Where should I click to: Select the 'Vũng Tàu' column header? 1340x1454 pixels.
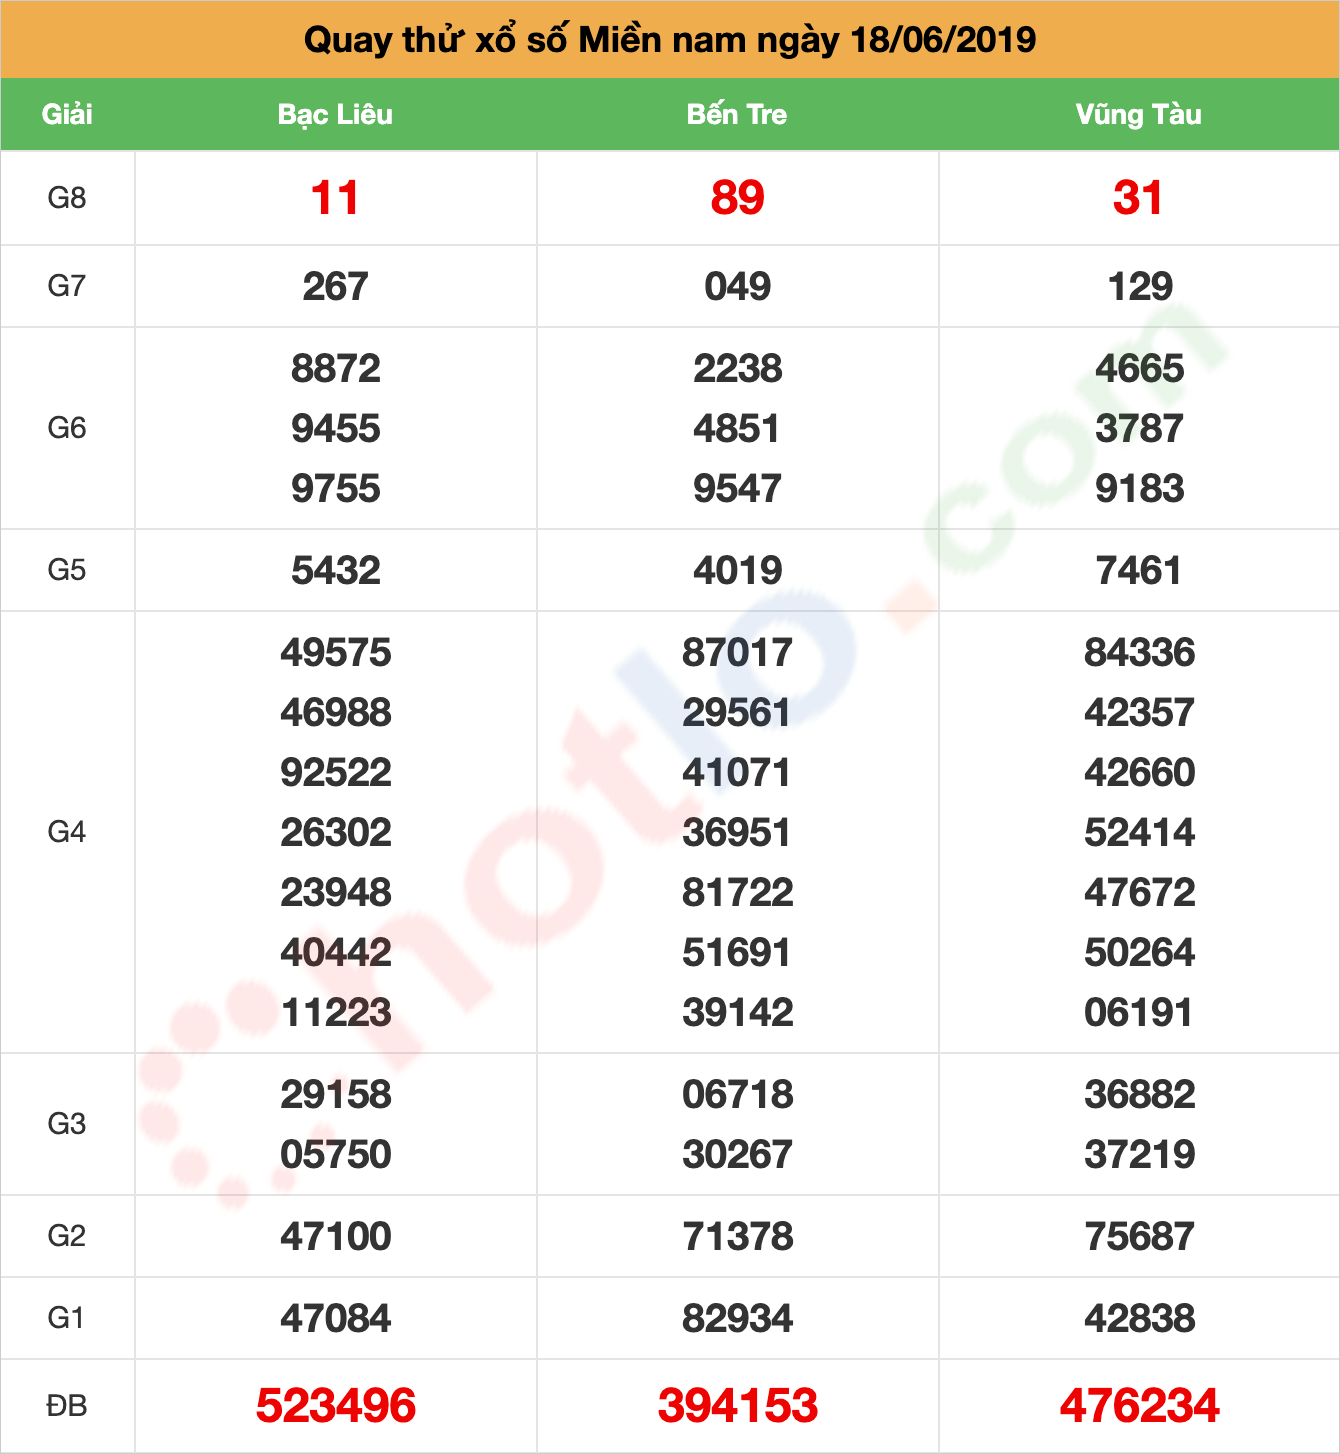click(1139, 114)
